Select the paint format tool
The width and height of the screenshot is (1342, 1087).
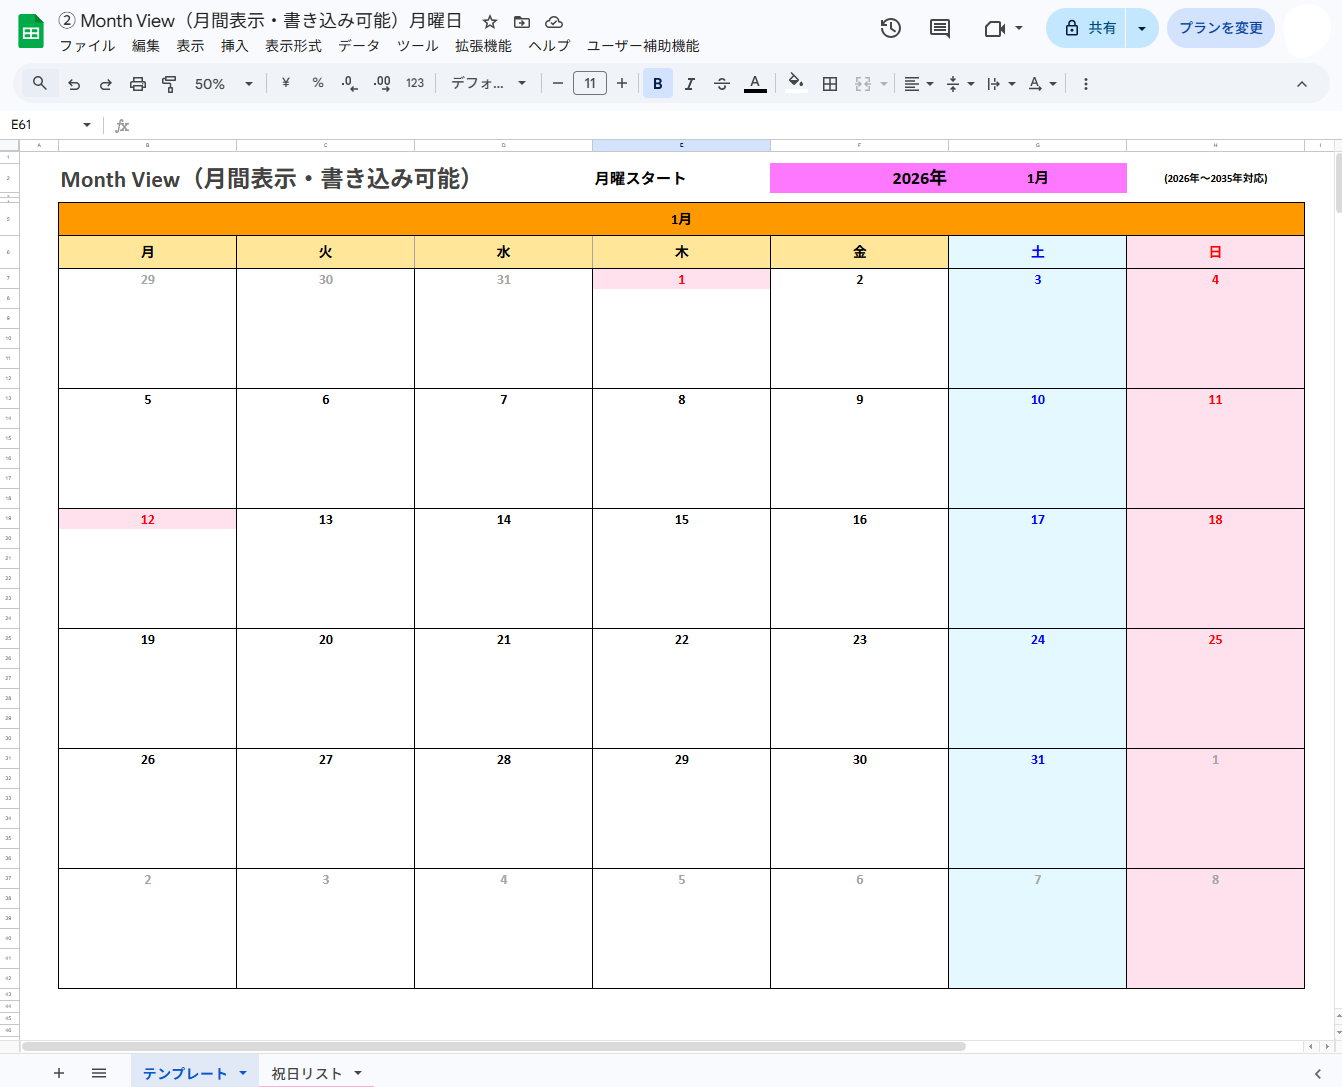coord(170,83)
